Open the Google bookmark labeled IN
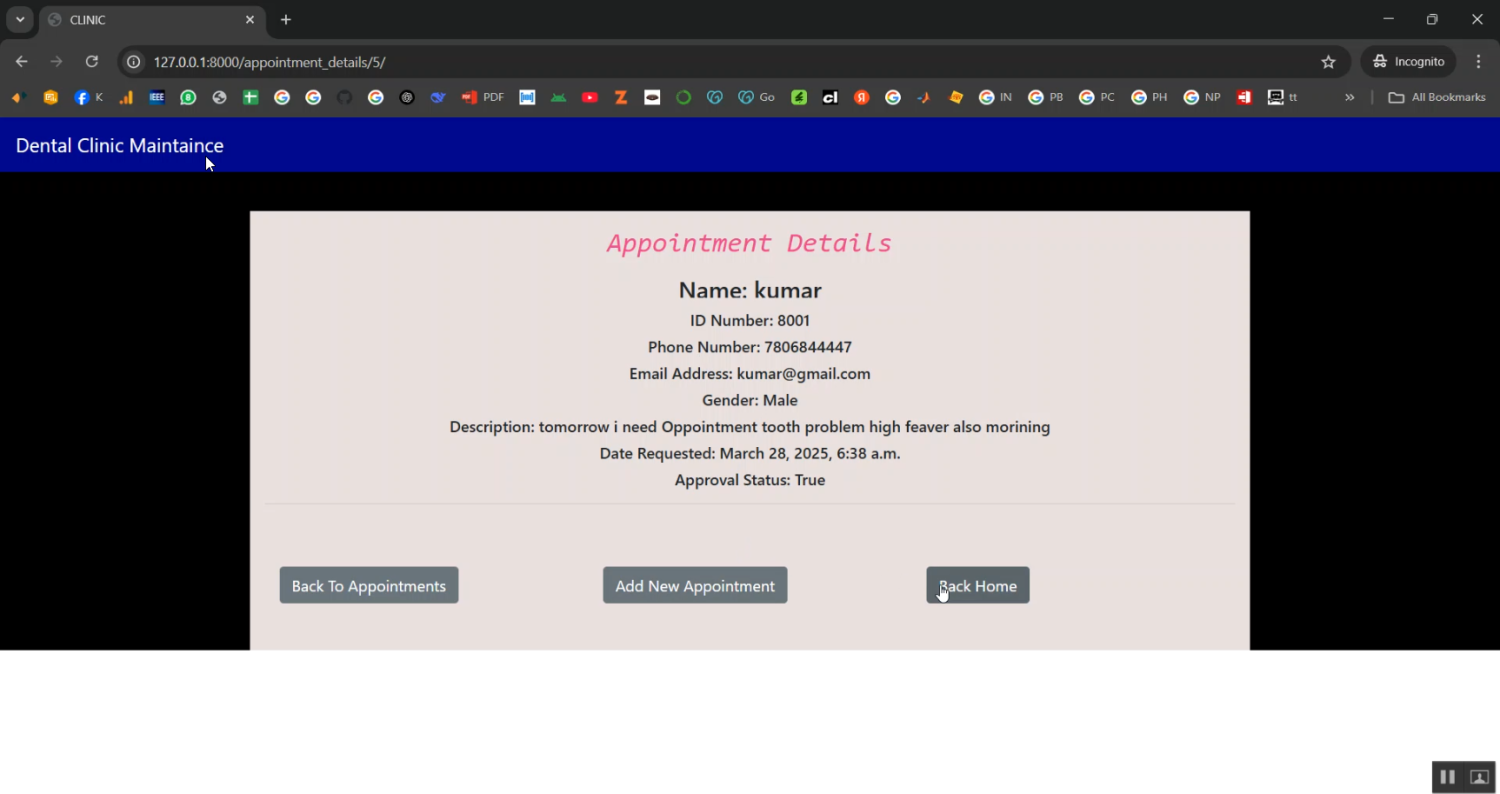 [996, 97]
